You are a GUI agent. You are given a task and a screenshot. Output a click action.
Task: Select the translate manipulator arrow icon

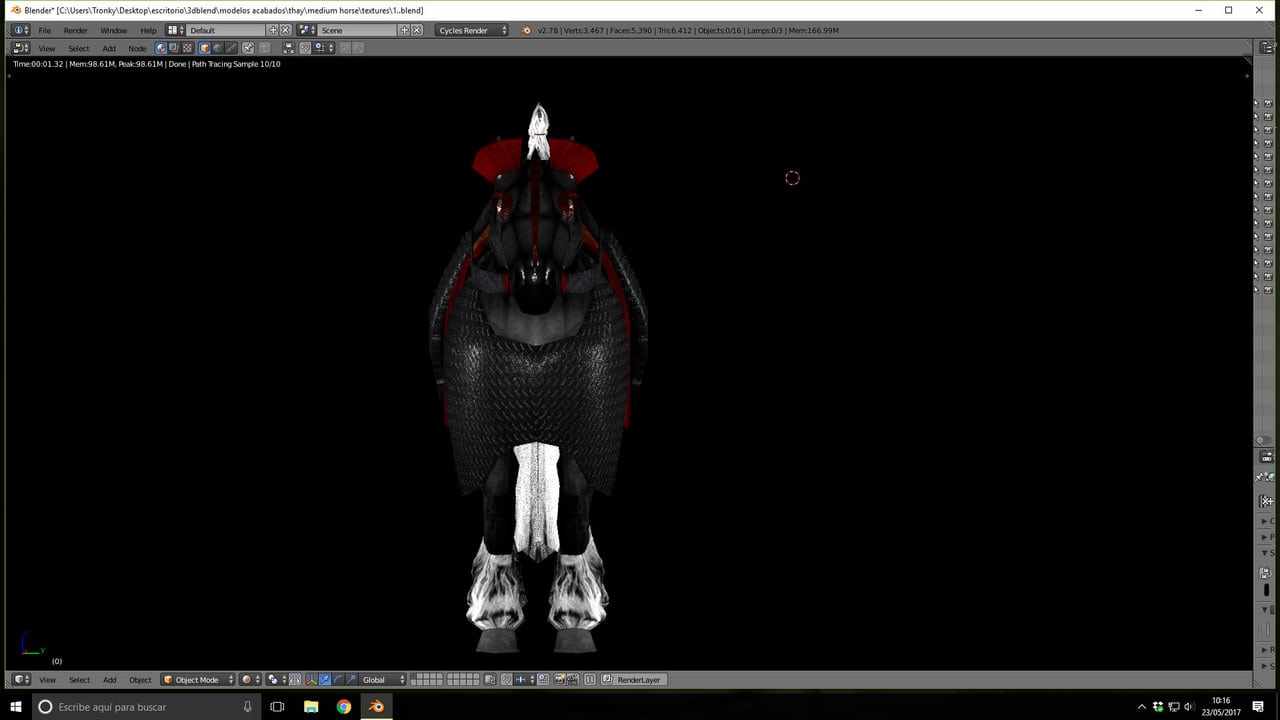tap(325, 680)
